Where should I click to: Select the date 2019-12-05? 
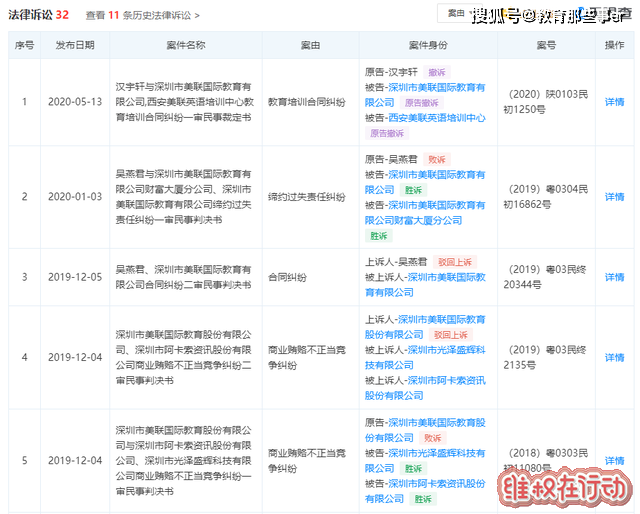75,277
